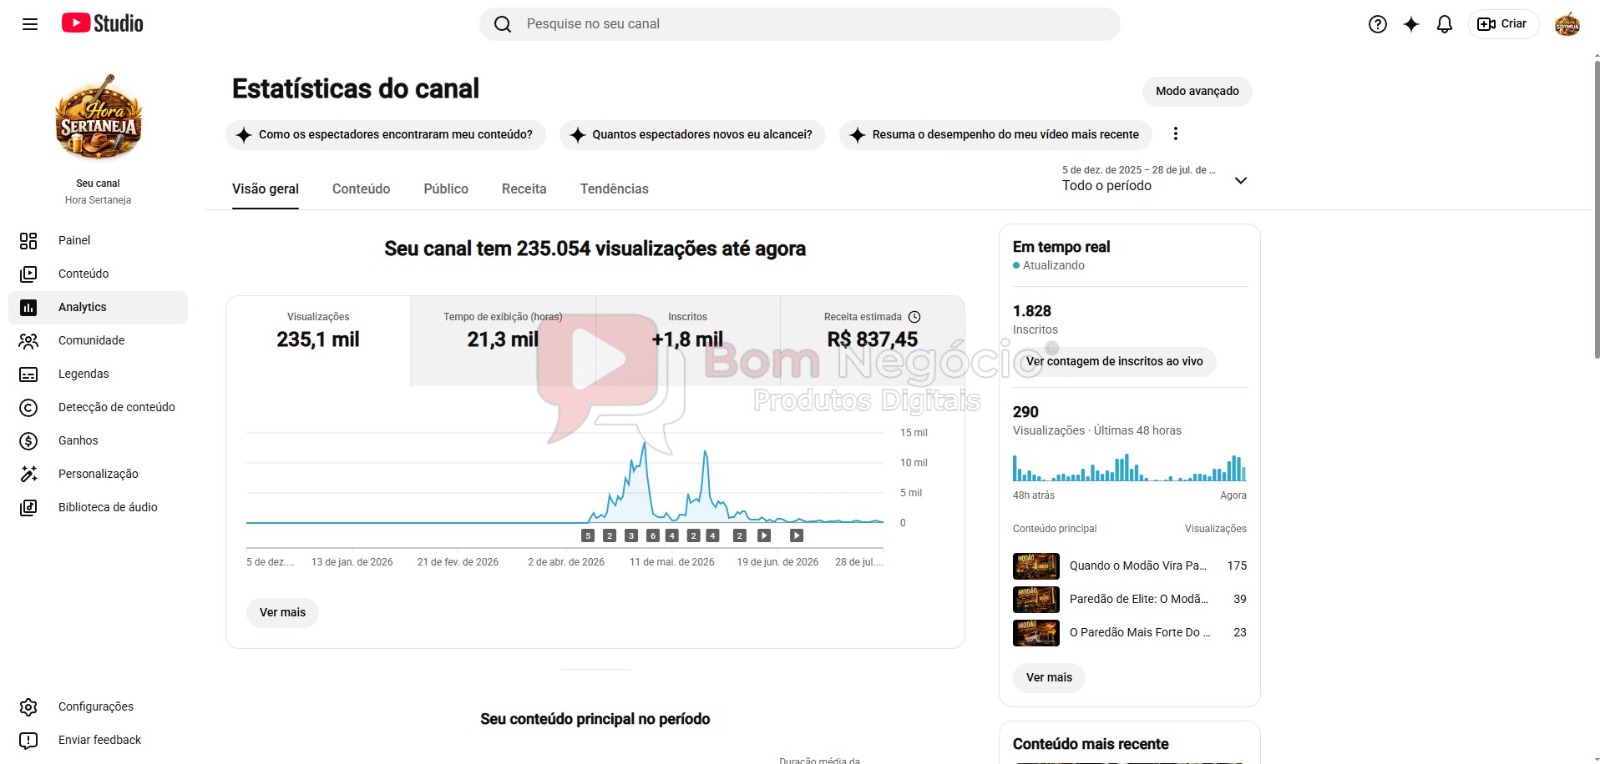Switch to the Receita tab
Screen dimensions: 1600x764
click(x=524, y=189)
